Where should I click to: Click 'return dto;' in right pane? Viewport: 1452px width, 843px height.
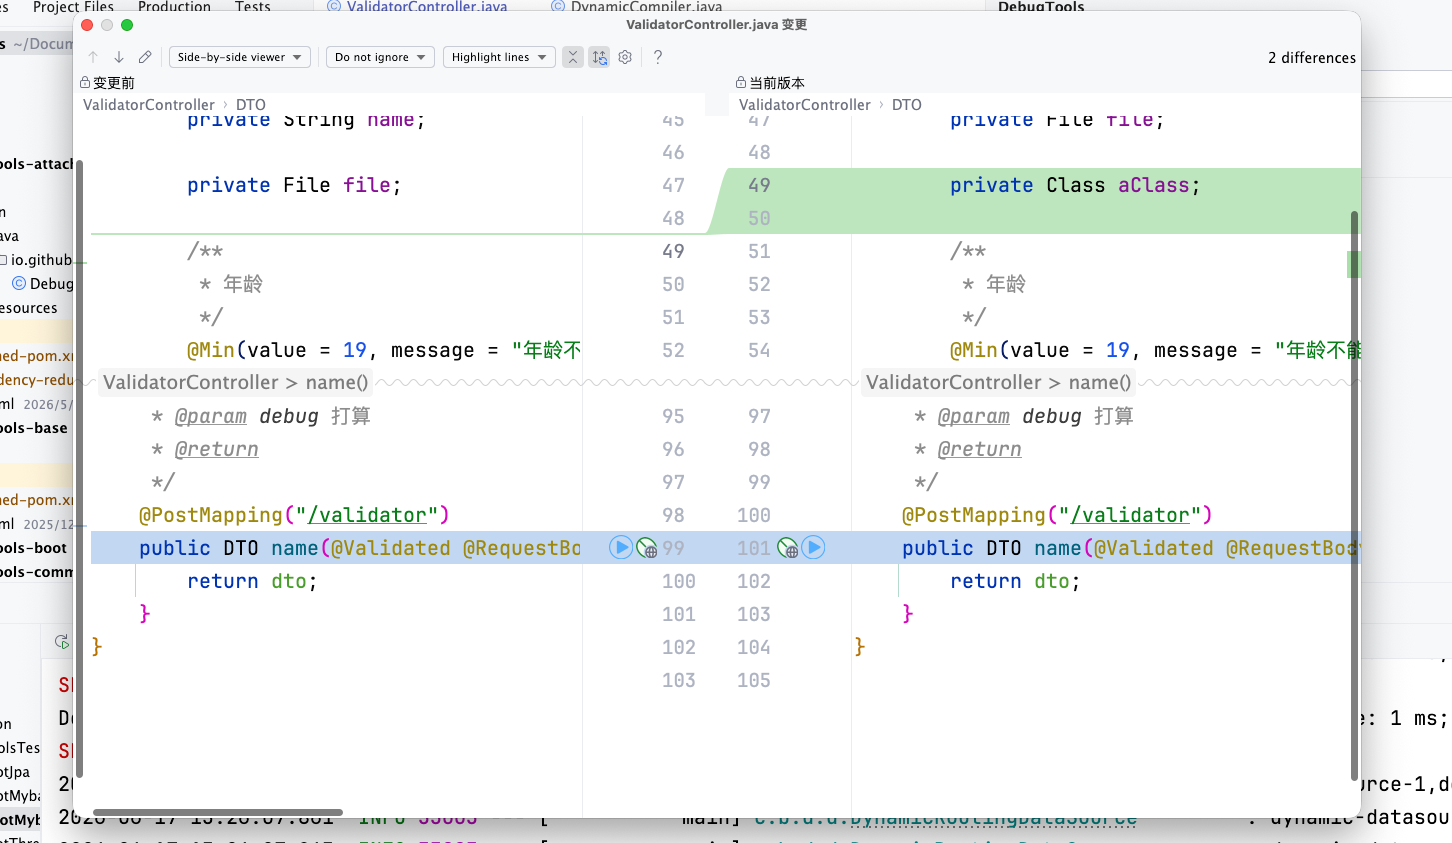click(1015, 581)
